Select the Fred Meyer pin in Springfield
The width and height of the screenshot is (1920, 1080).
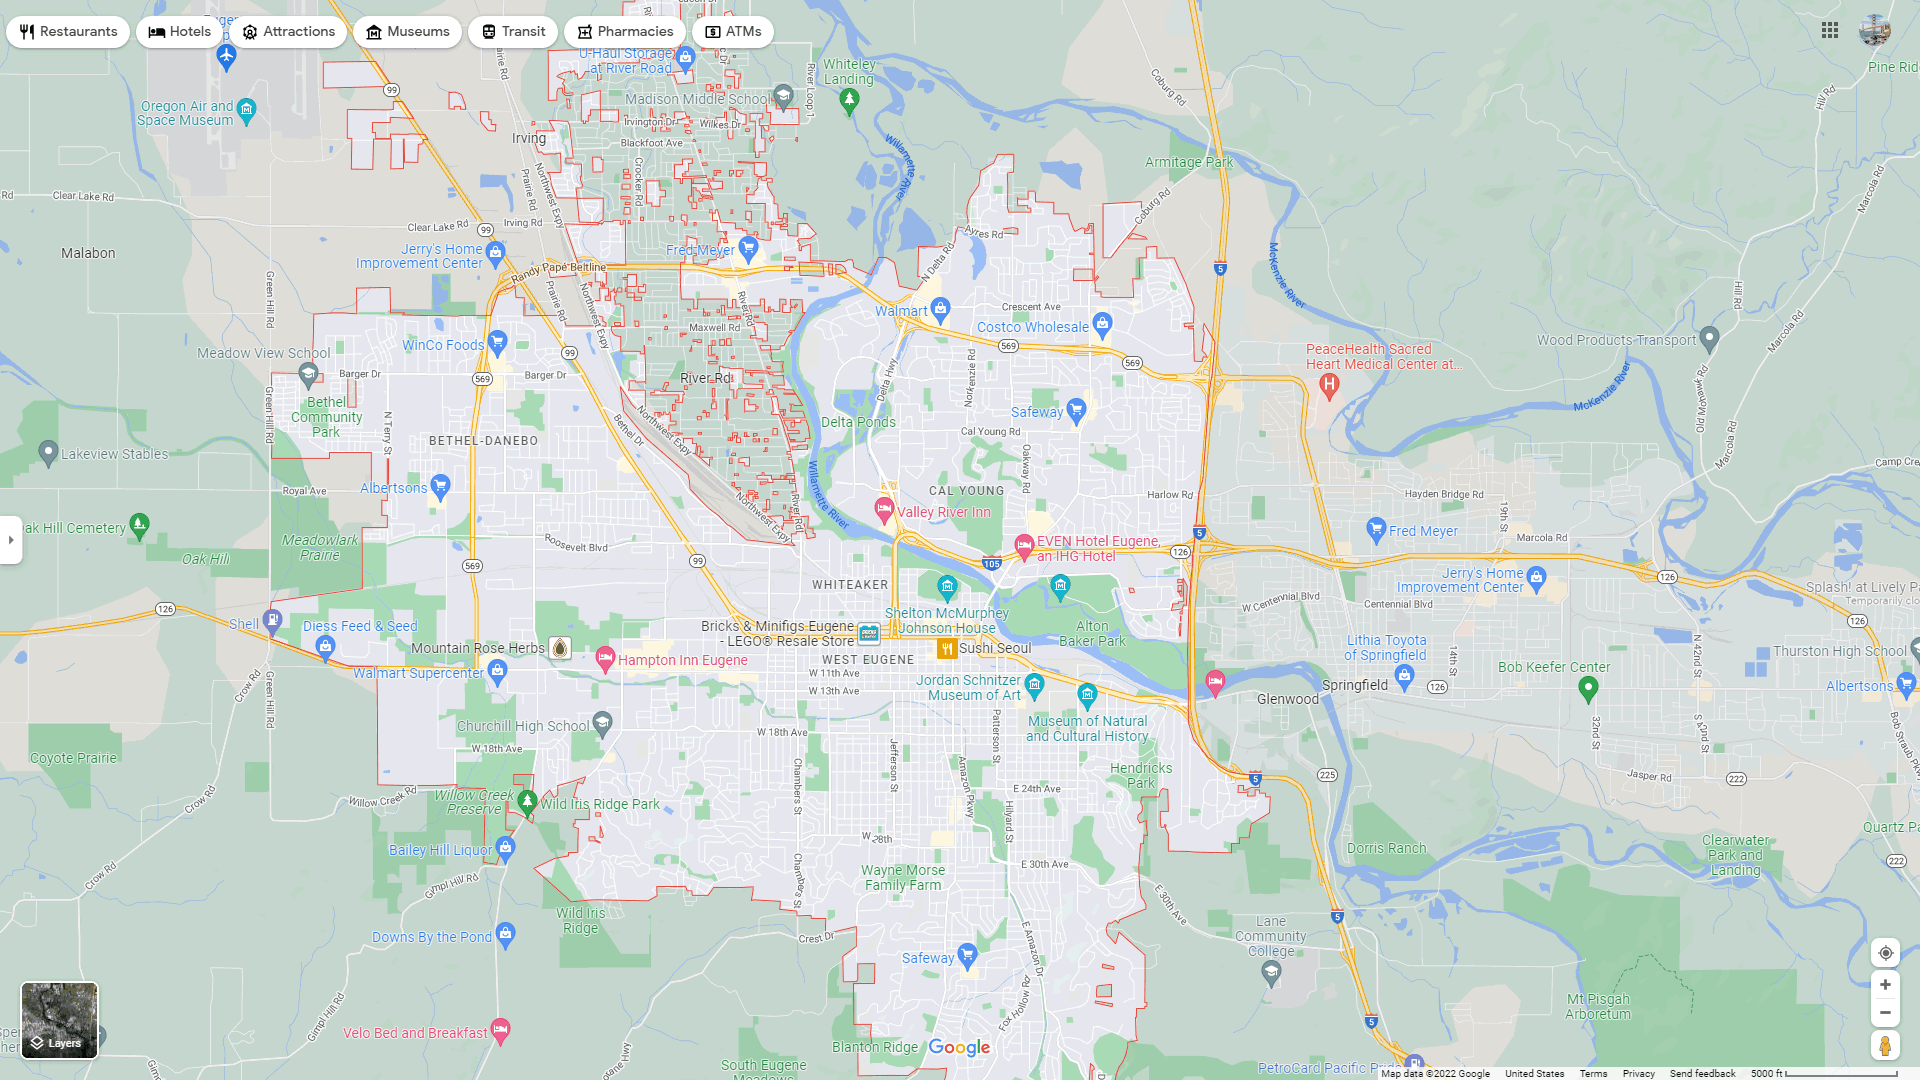click(1376, 528)
